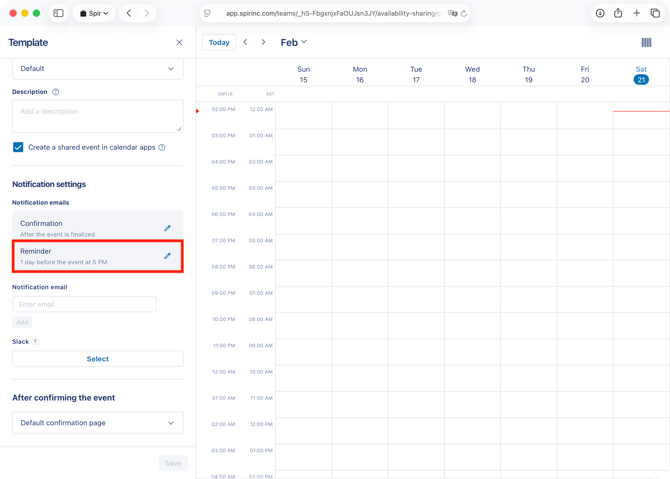
Task: Click the Today button
Action: coord(219,43)
